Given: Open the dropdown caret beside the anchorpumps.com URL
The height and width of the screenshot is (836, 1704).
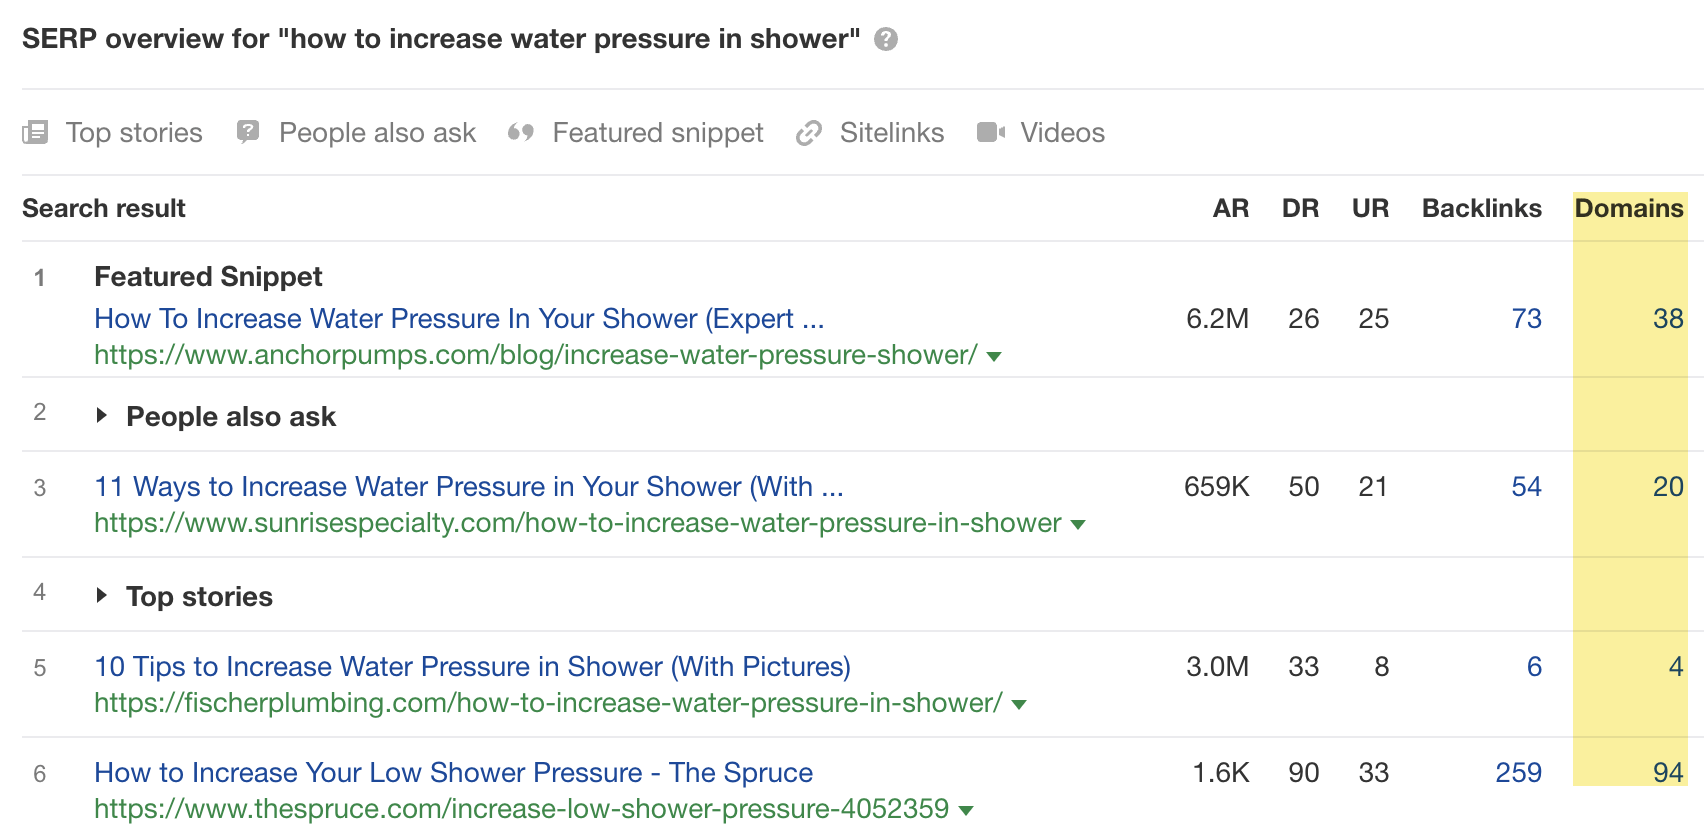Looking at the screenshot, I should 993,356.
